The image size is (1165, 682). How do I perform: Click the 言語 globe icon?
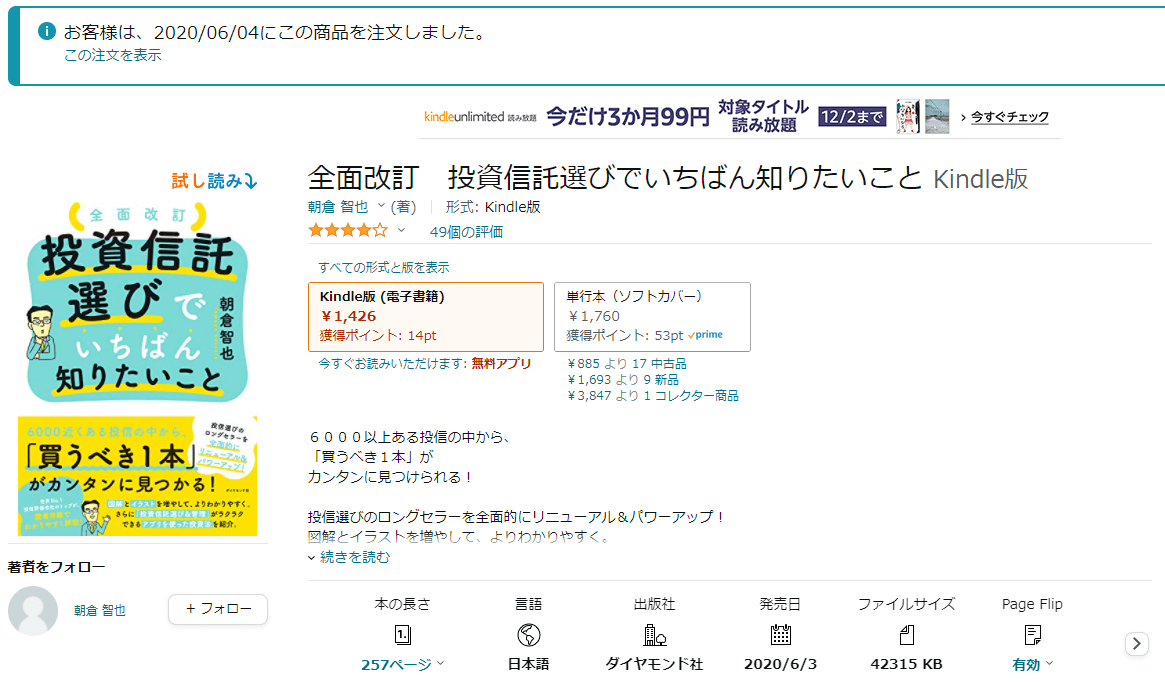pyautogui.click(x=528, y=635)
